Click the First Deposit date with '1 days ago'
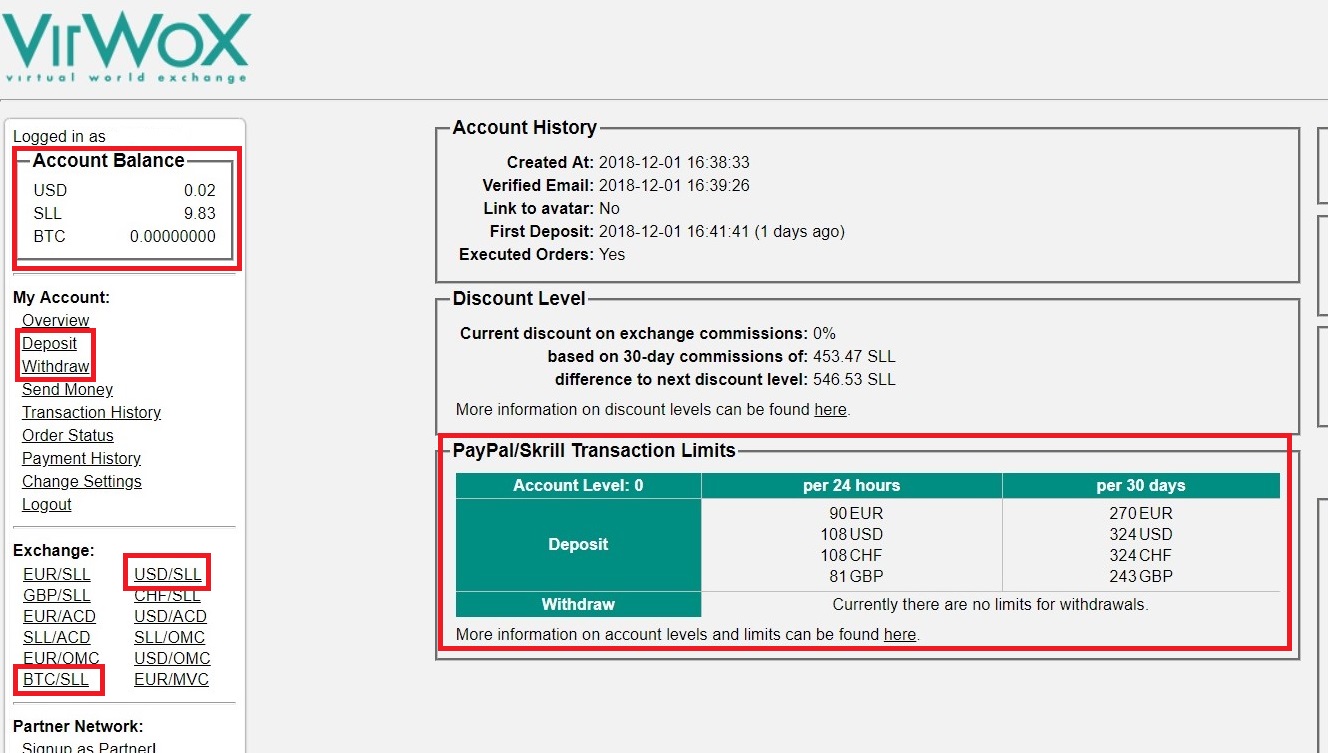 [722, 232]
